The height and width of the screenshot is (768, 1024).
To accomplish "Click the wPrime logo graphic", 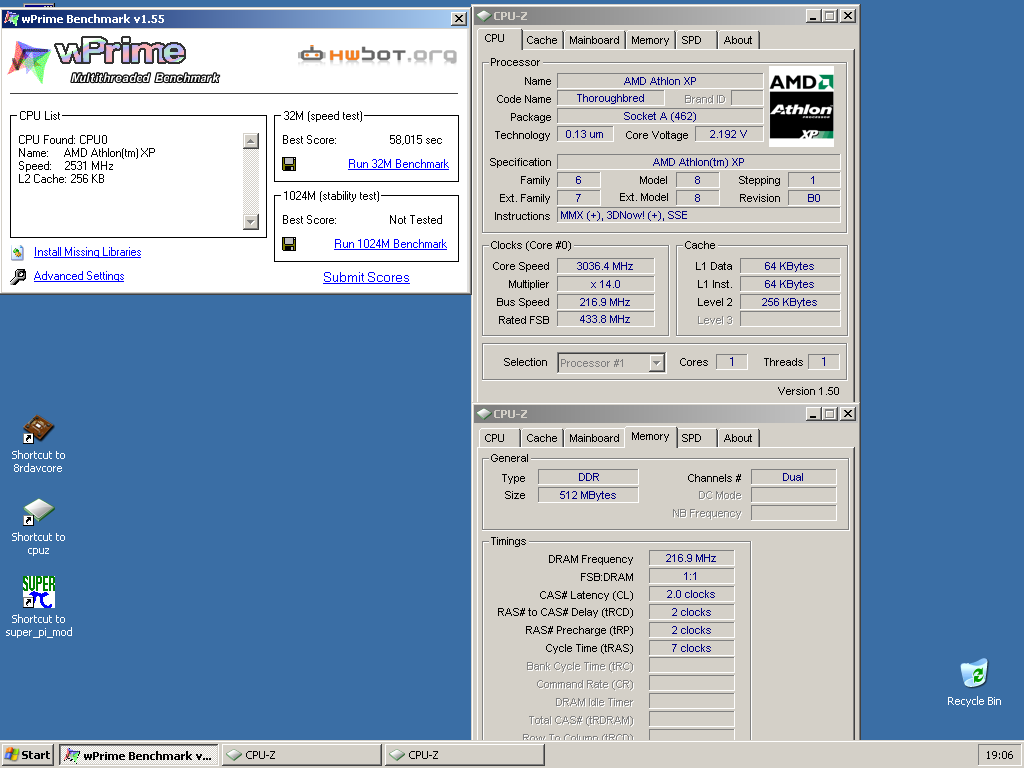I will click(114, 61).
